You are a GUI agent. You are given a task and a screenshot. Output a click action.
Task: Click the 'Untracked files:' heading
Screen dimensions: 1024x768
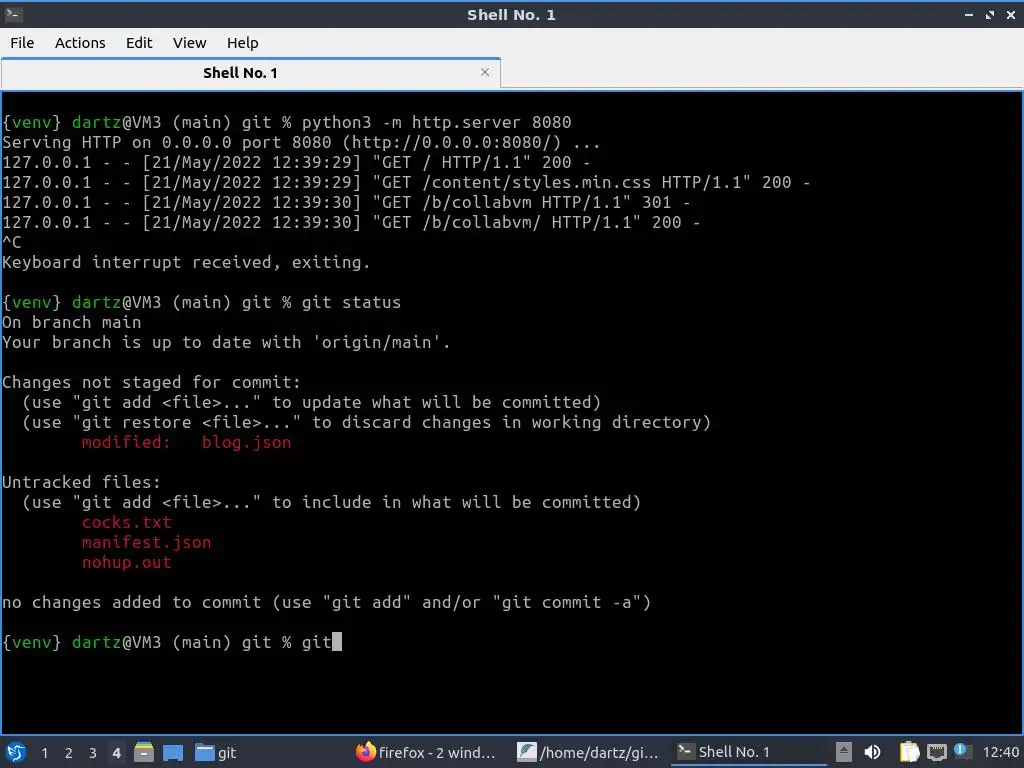(82, 482)
